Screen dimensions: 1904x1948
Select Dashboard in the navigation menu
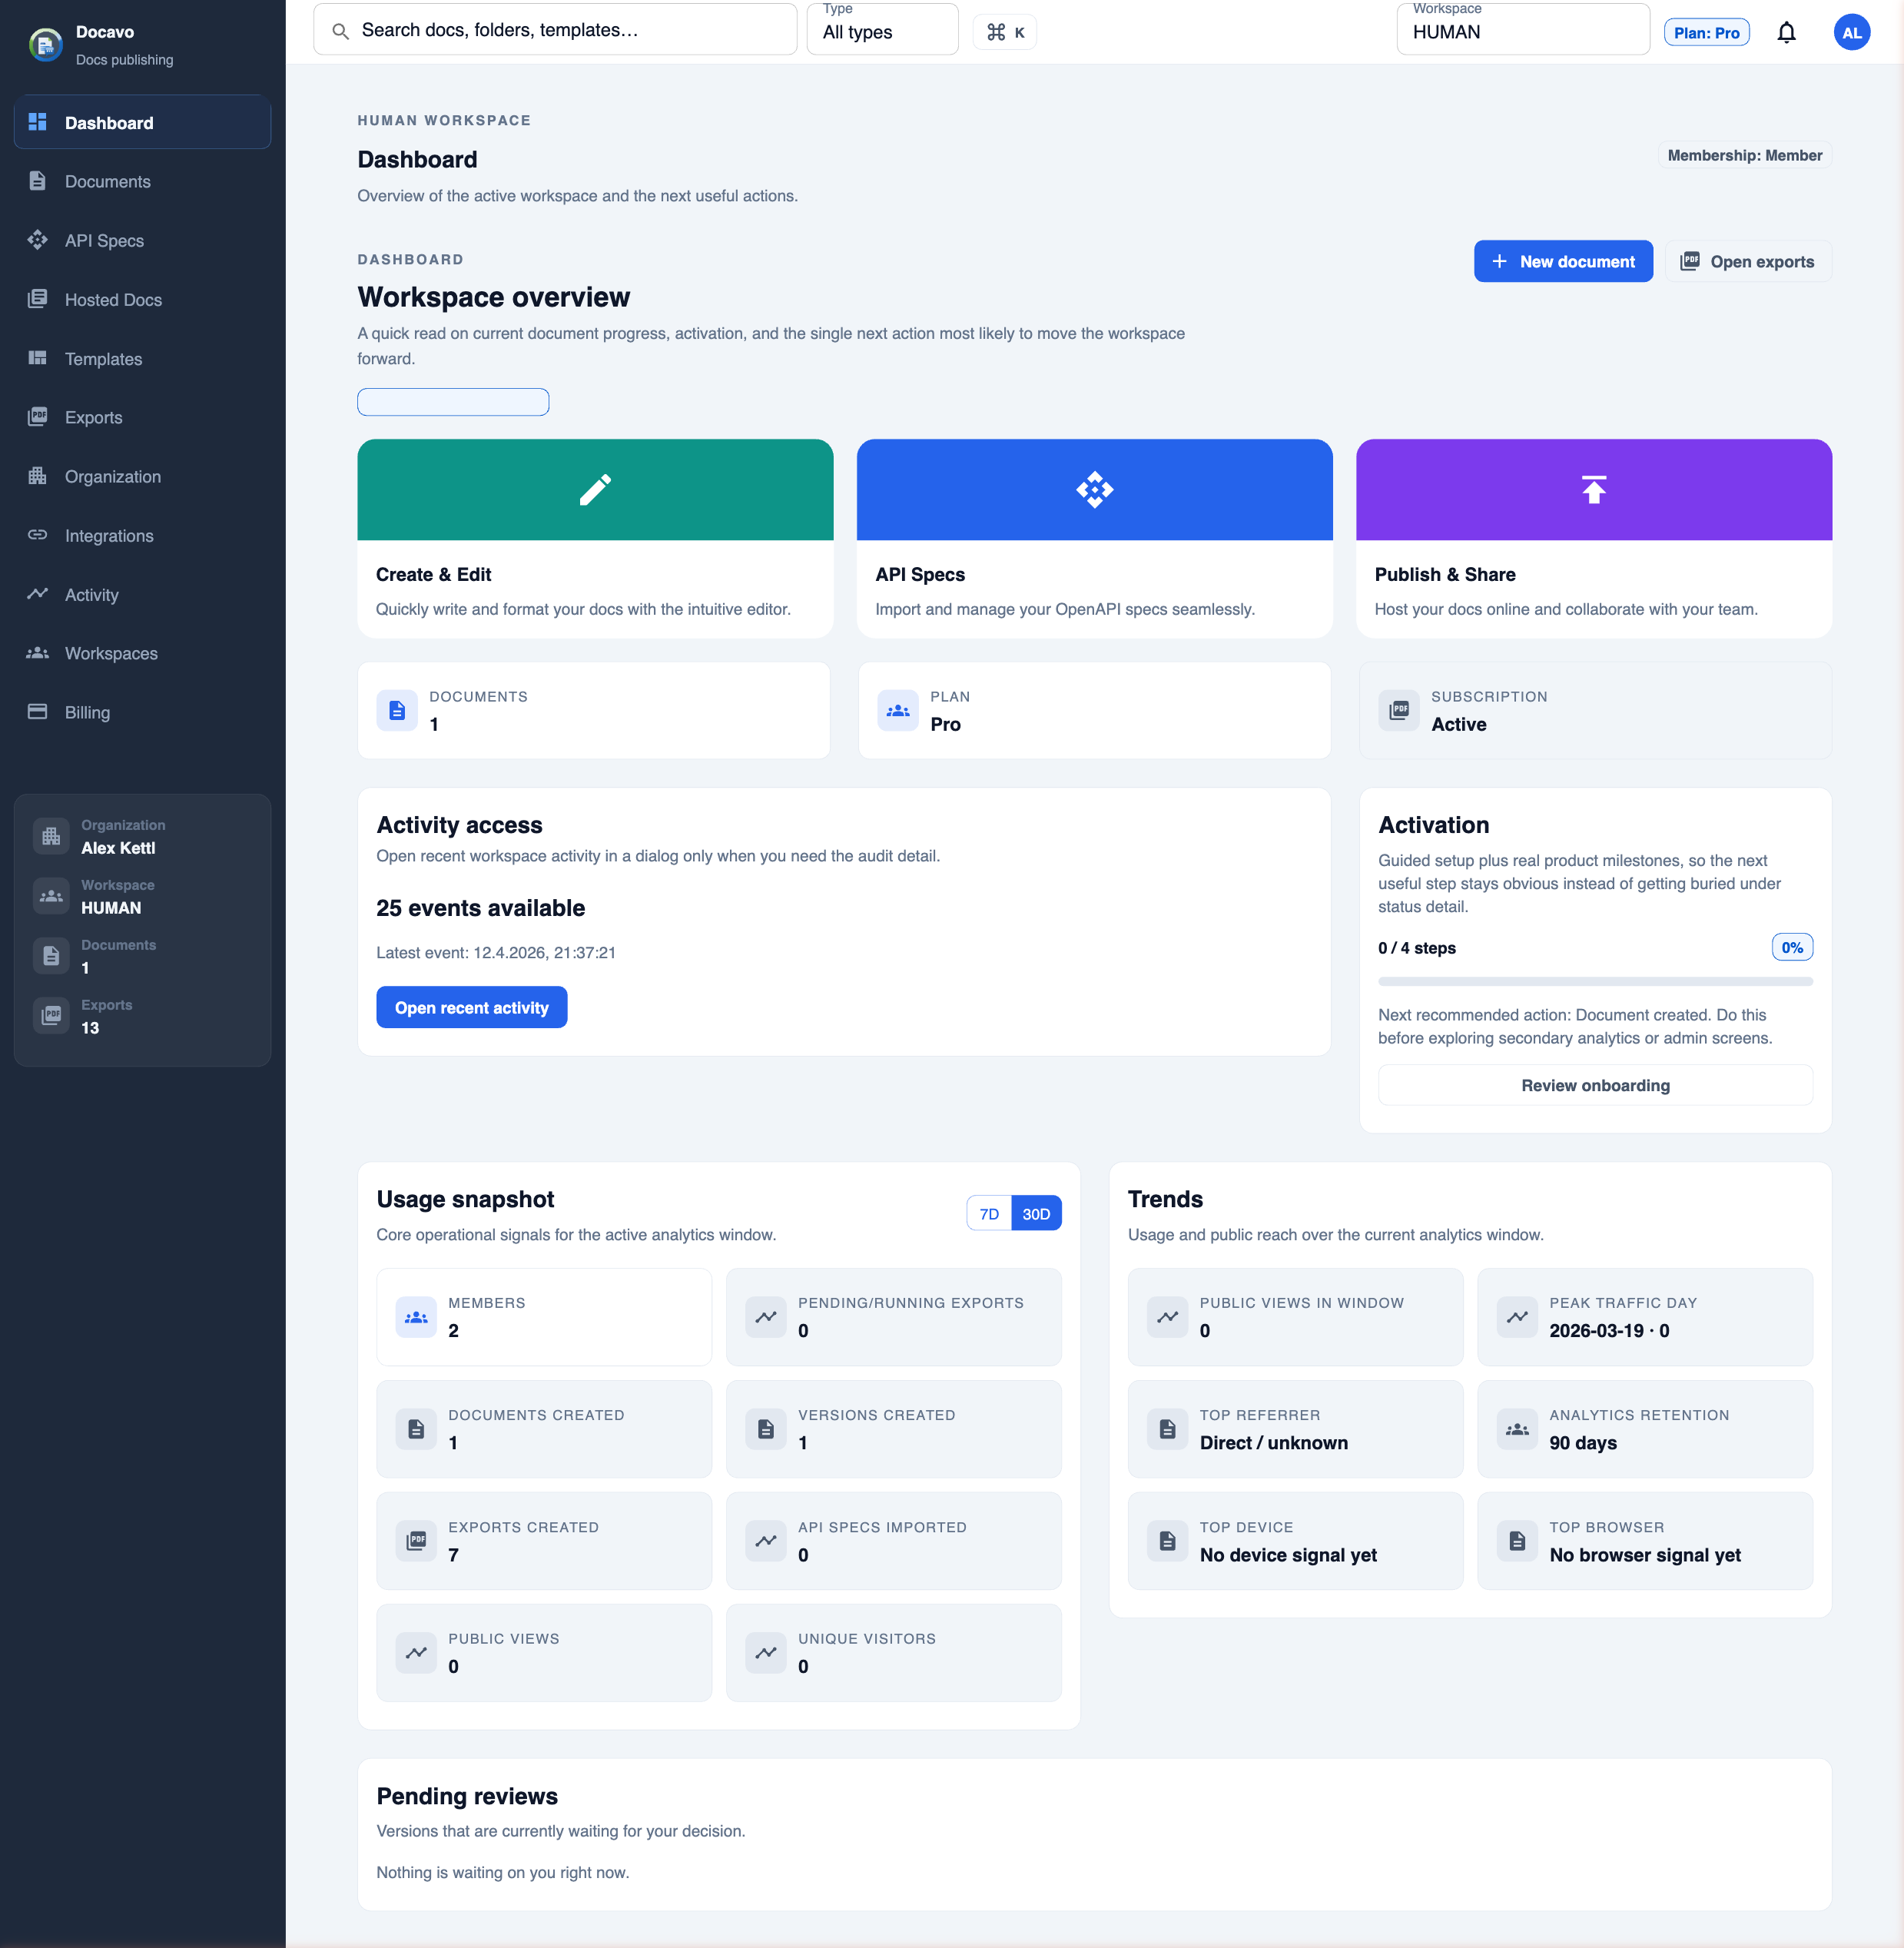pyautogui.click(x=108, y=122)
